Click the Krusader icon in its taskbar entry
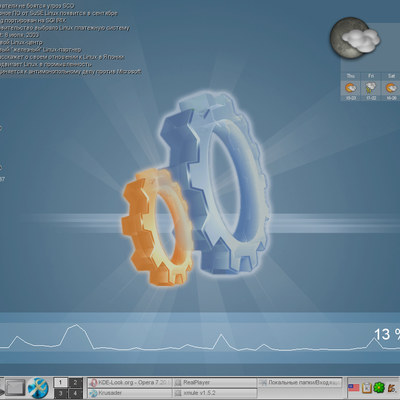This screenshot has width=400, height=400. [94, 393]
